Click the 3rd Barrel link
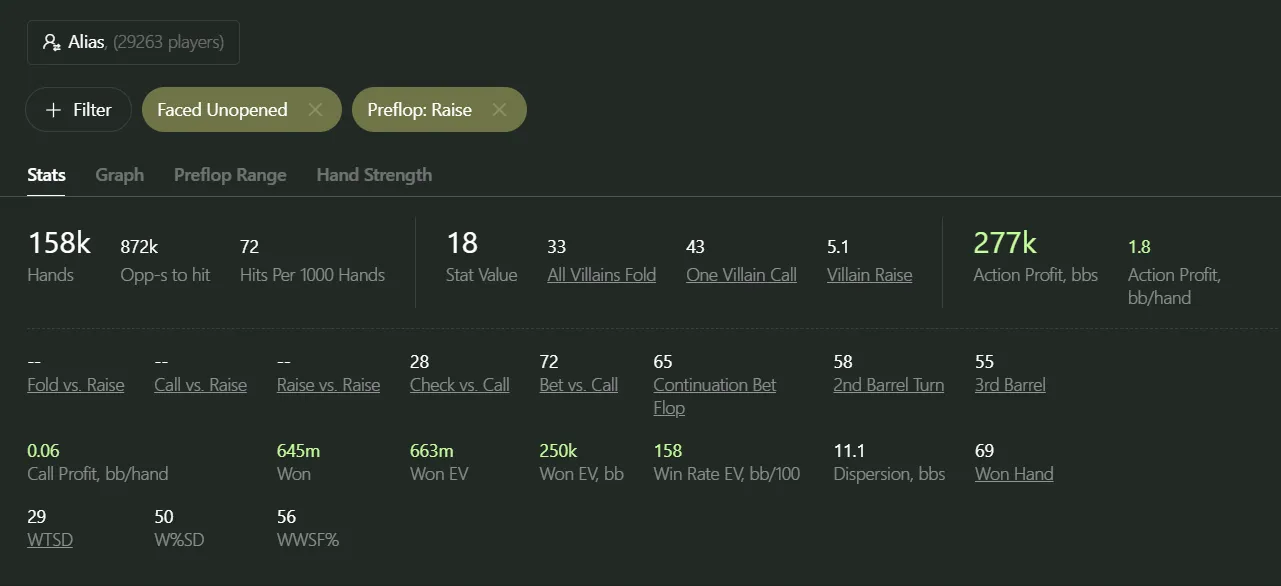Viewport: 1281px width, 586px height. coord(1010,385)
